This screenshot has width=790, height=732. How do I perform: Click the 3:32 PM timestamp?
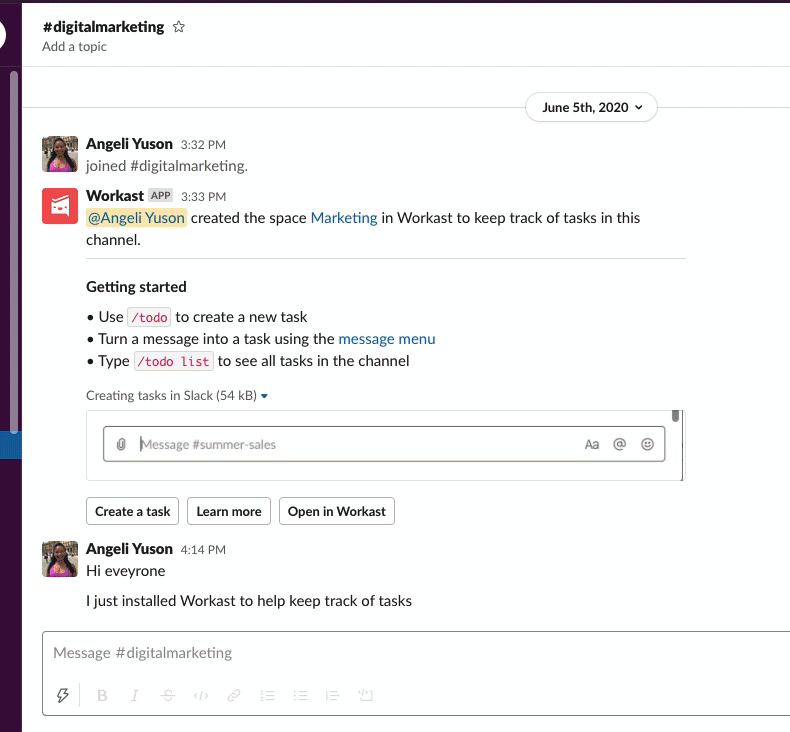[203, 145]
